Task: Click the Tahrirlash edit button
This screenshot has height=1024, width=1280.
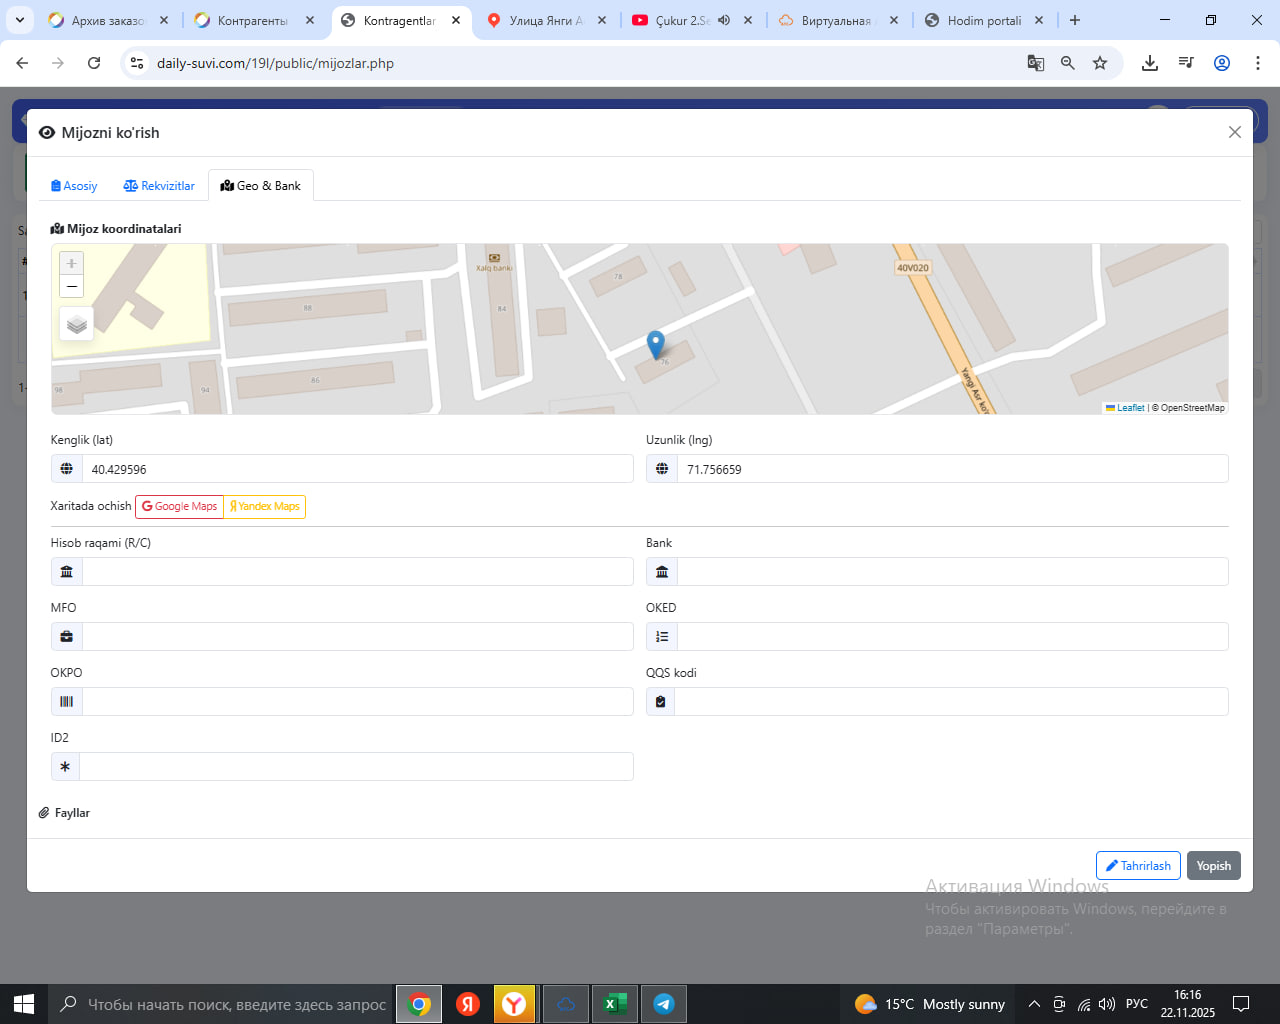Action: click(1138, 866)
